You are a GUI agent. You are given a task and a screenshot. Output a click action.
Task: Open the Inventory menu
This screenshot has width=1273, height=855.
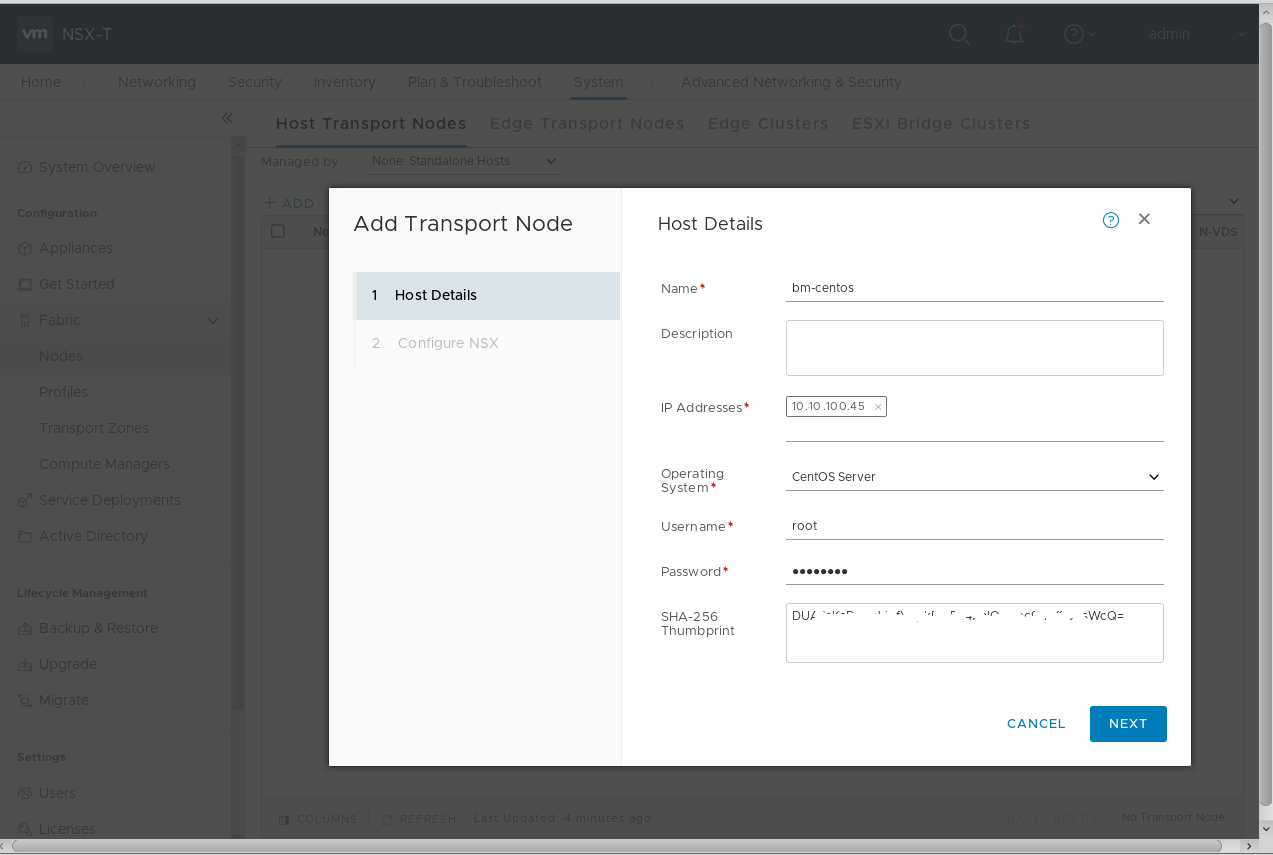click(345, 82)
